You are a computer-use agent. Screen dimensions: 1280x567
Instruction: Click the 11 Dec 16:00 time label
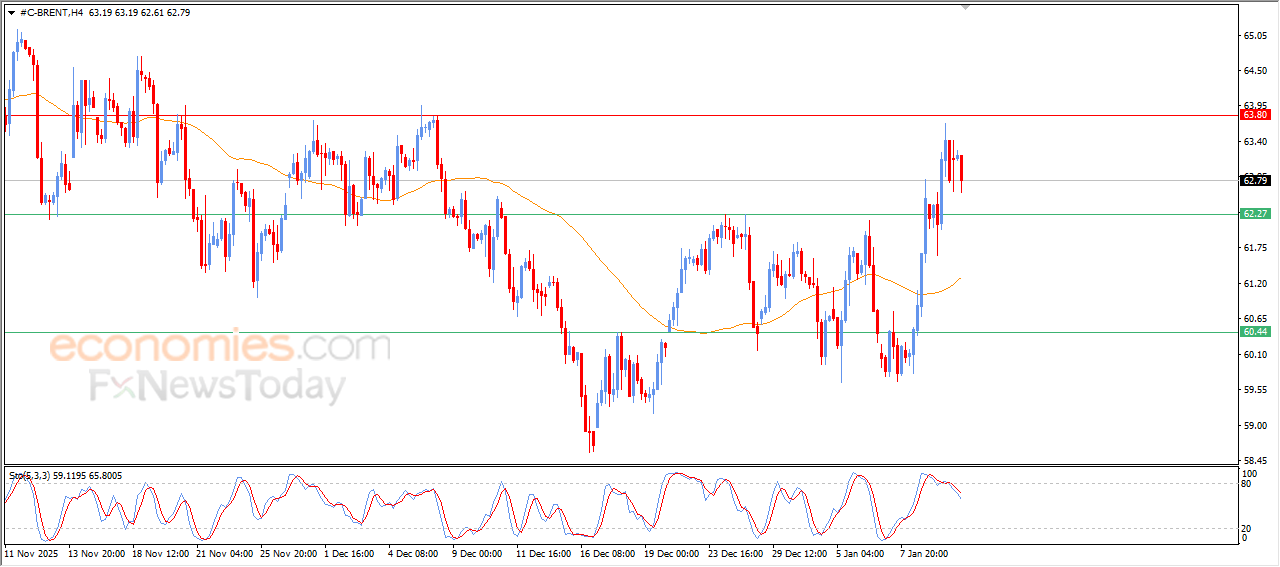tap(545, 552)
